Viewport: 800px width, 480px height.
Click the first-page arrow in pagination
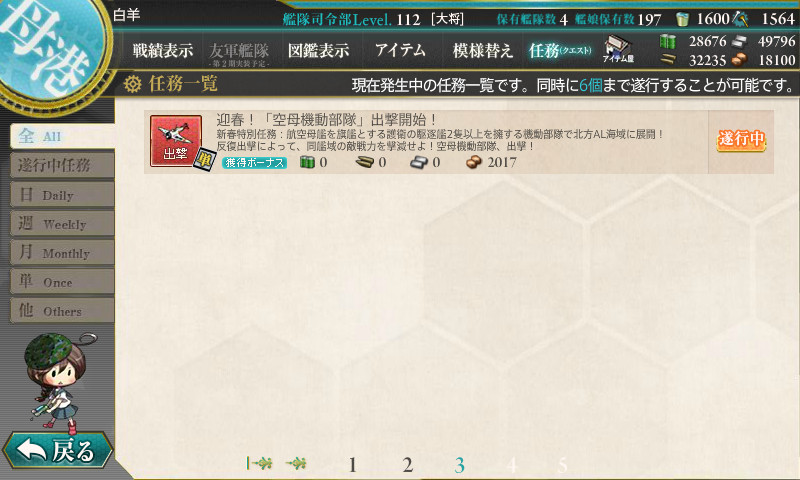click(260, 463)
